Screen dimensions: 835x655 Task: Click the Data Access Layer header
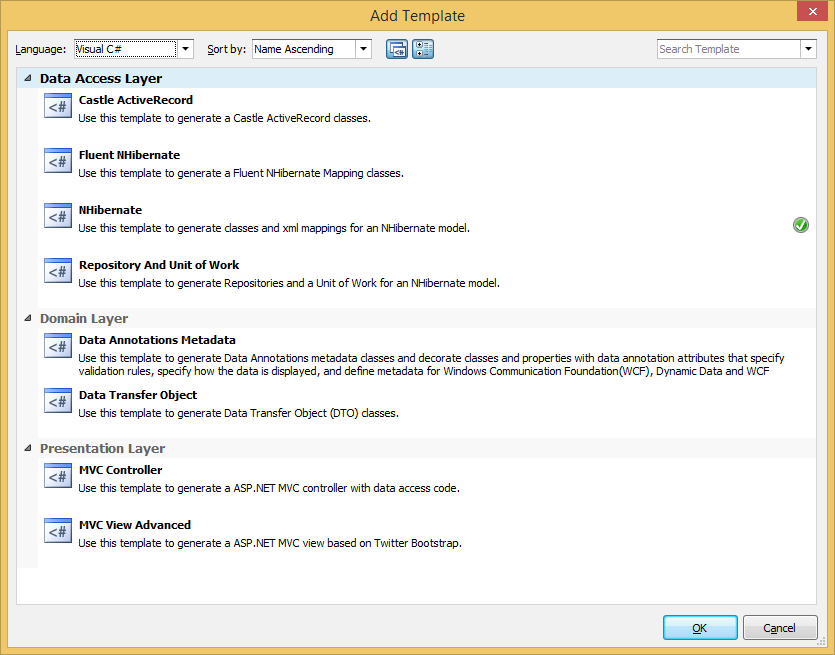pos(101,78)
